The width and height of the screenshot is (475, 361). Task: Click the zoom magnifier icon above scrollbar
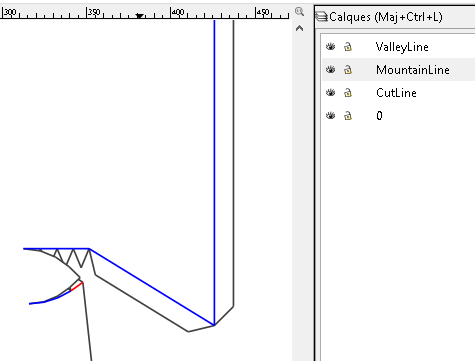(x=299, y=12)
